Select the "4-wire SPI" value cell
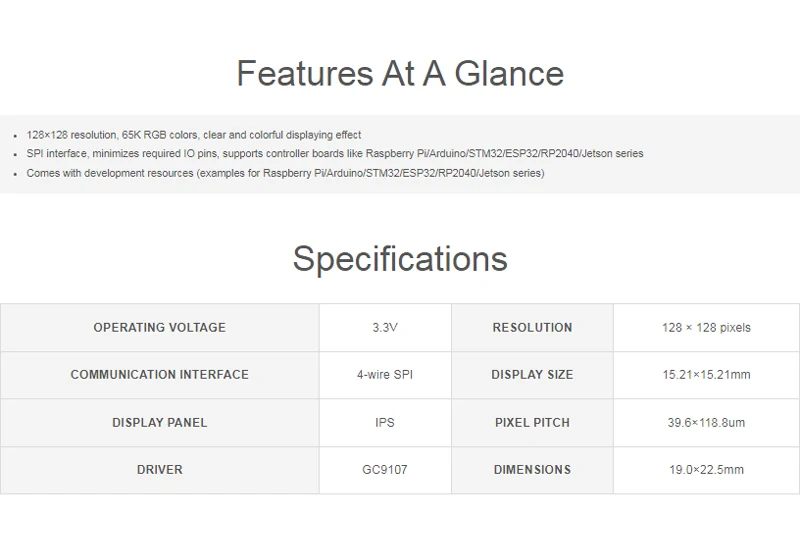The image size is (800, 545). coord(385,375)
